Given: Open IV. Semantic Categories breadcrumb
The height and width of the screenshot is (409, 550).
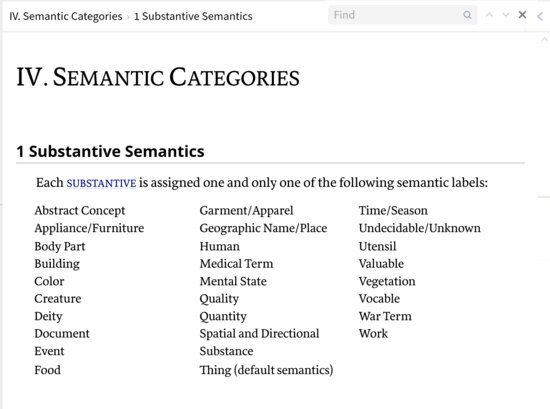Looking at the screenshot, I should pos(66,16).
